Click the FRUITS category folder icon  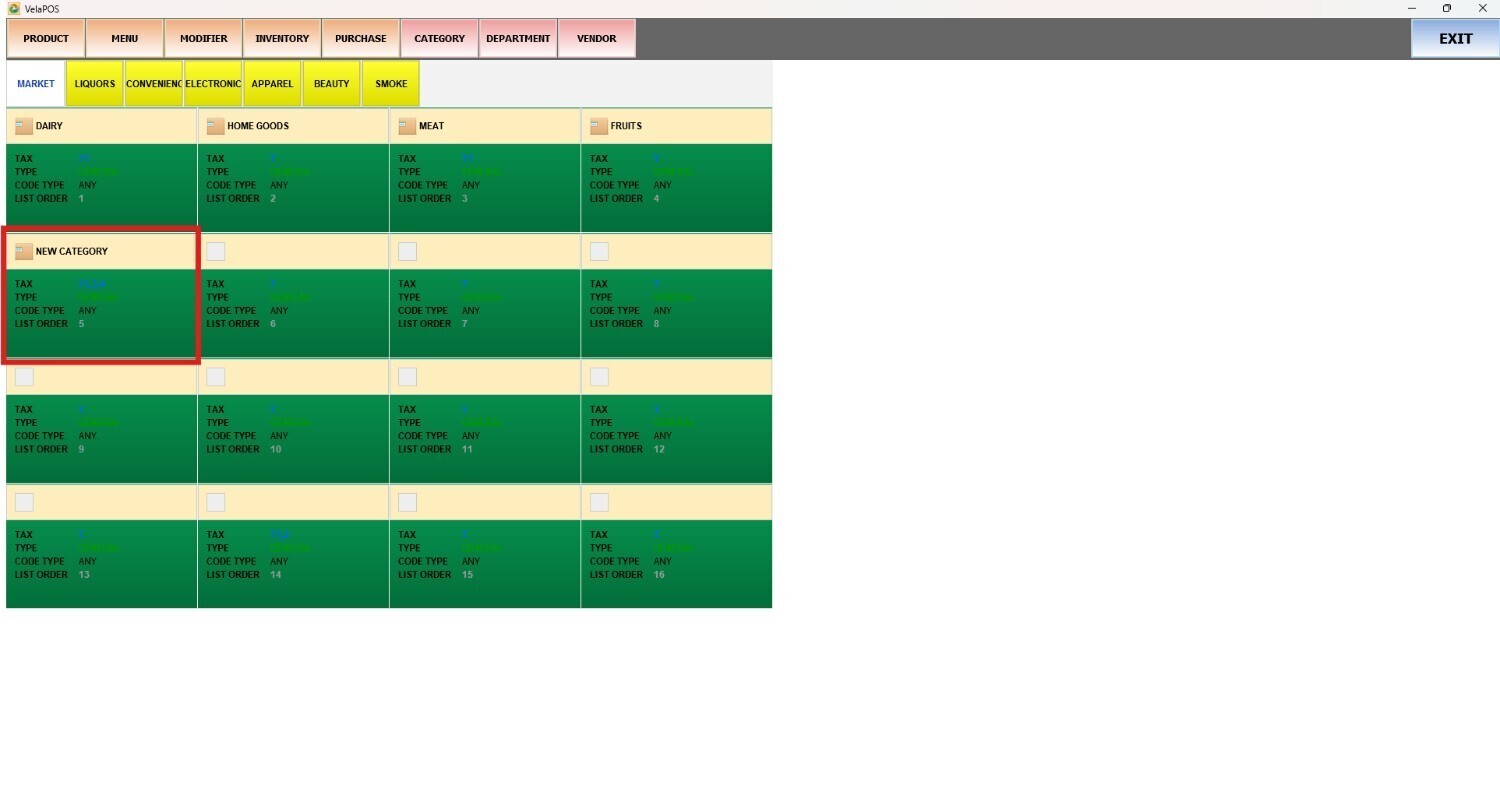tap(599, 126)
